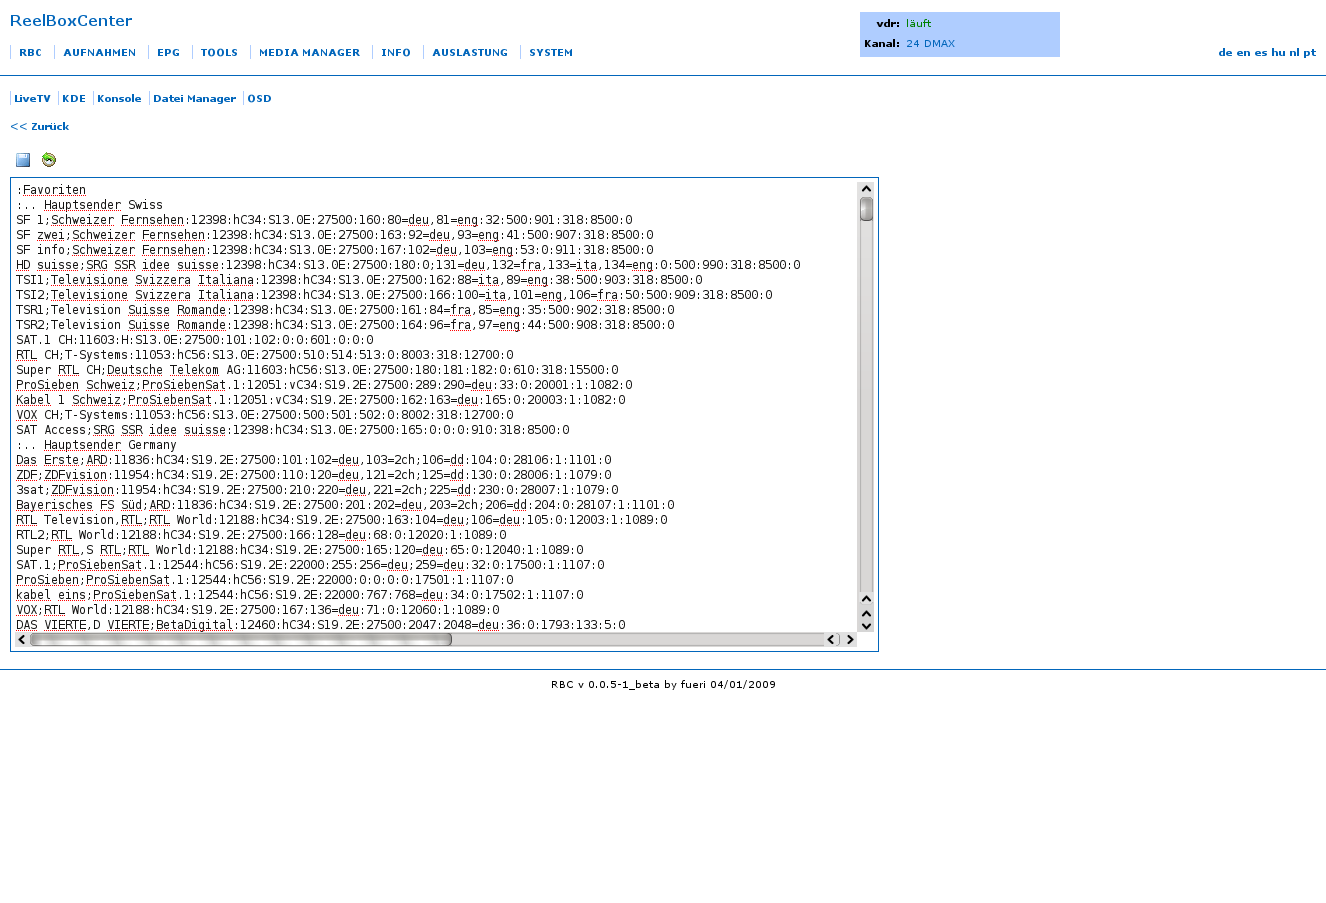Open the TOOLS menu
The height and width of the screenshot is (903, 1326).
point(219,53)
